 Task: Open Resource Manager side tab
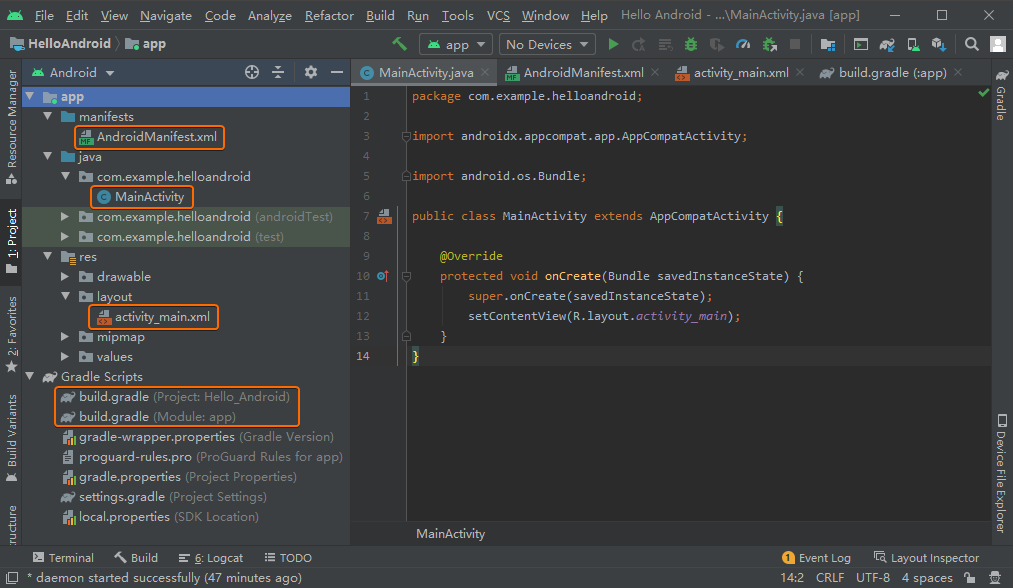point(12,127)
